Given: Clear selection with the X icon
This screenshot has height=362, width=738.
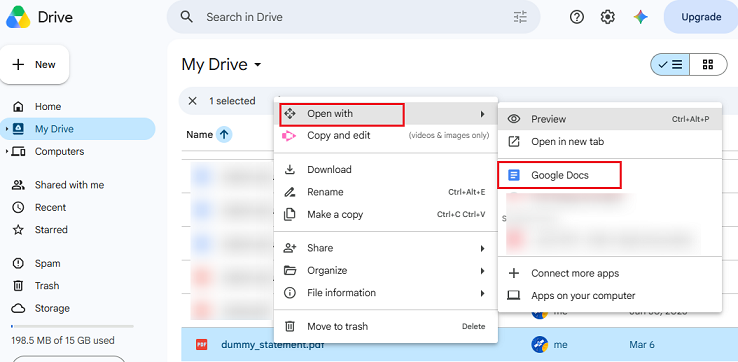Looking at the screenshot, I should click(x=192, y=101).
